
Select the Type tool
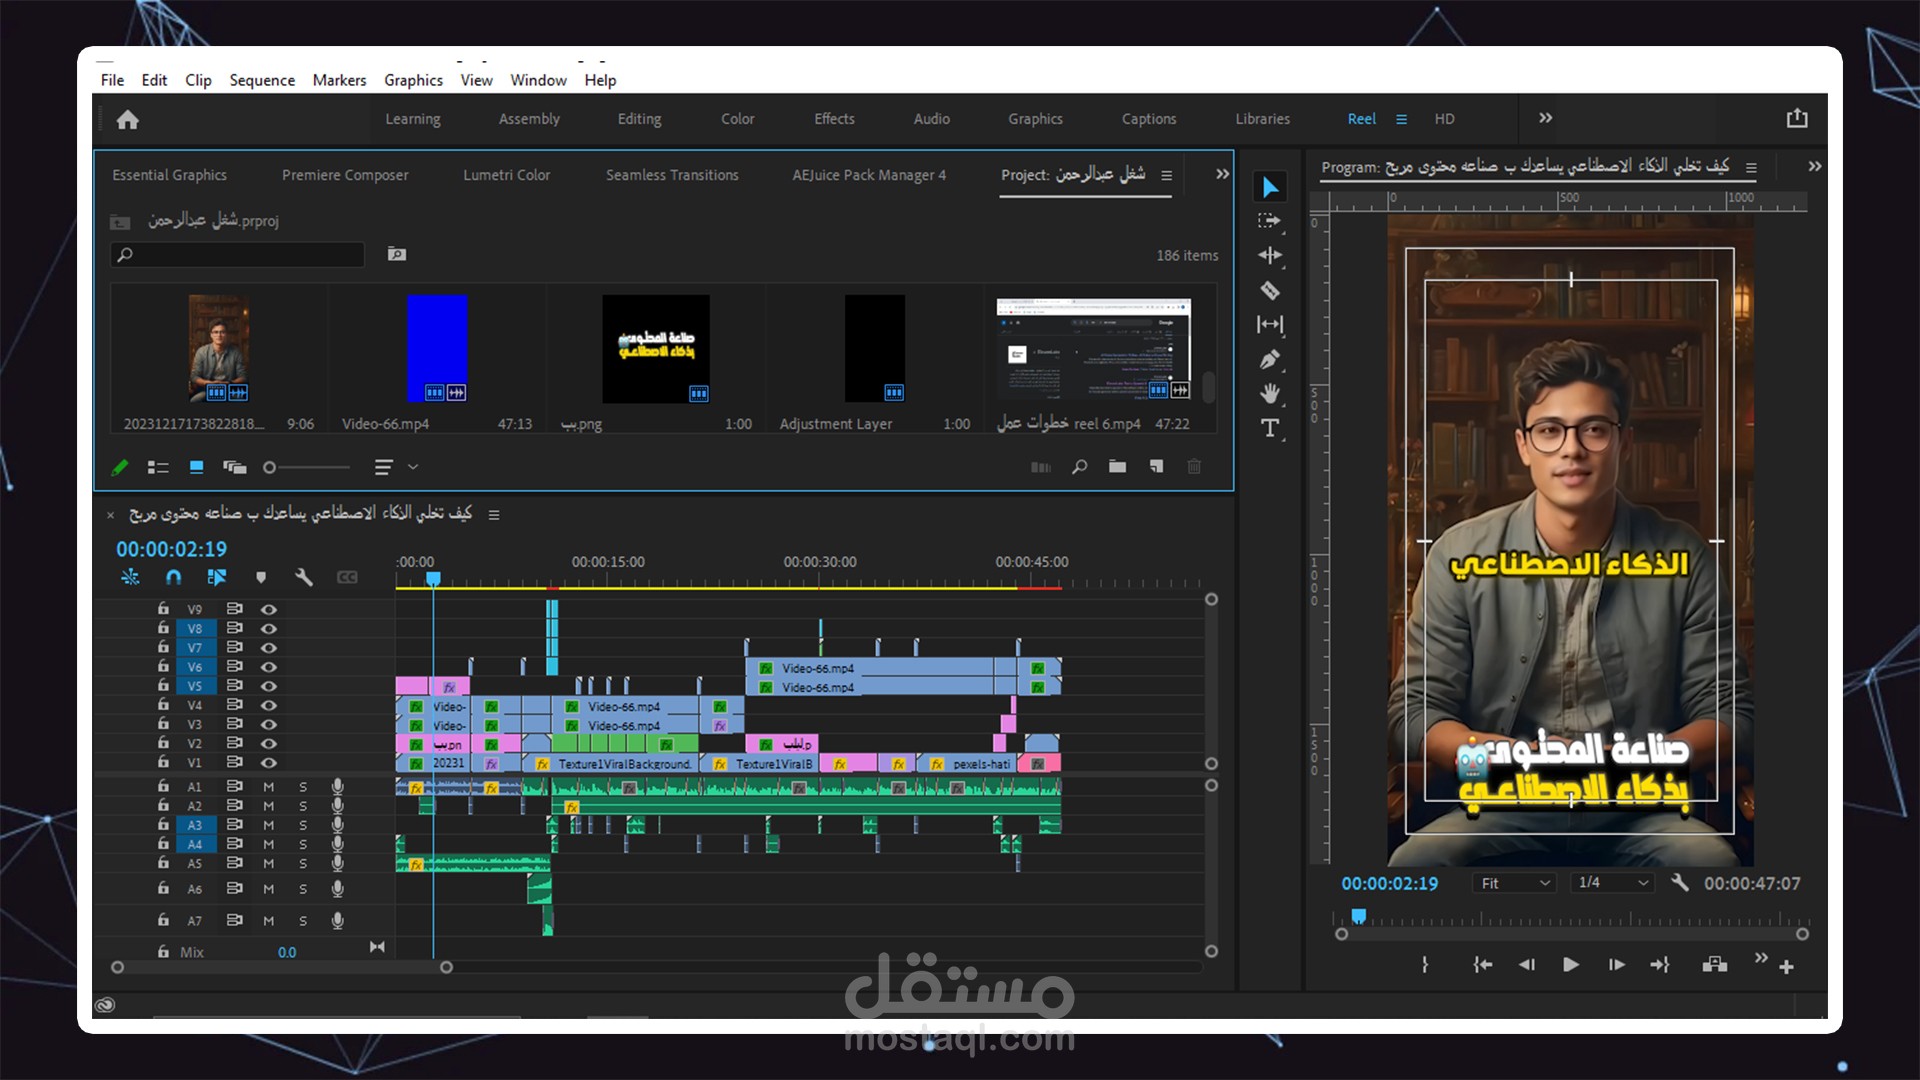coord(1270,428)
